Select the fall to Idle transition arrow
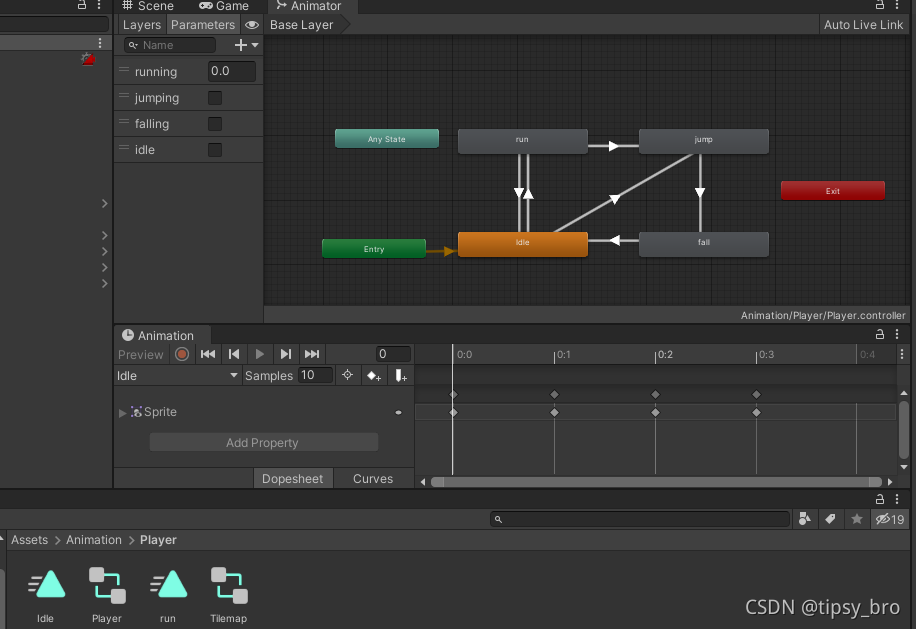This screenshot has height=629, width=916. 614,240
